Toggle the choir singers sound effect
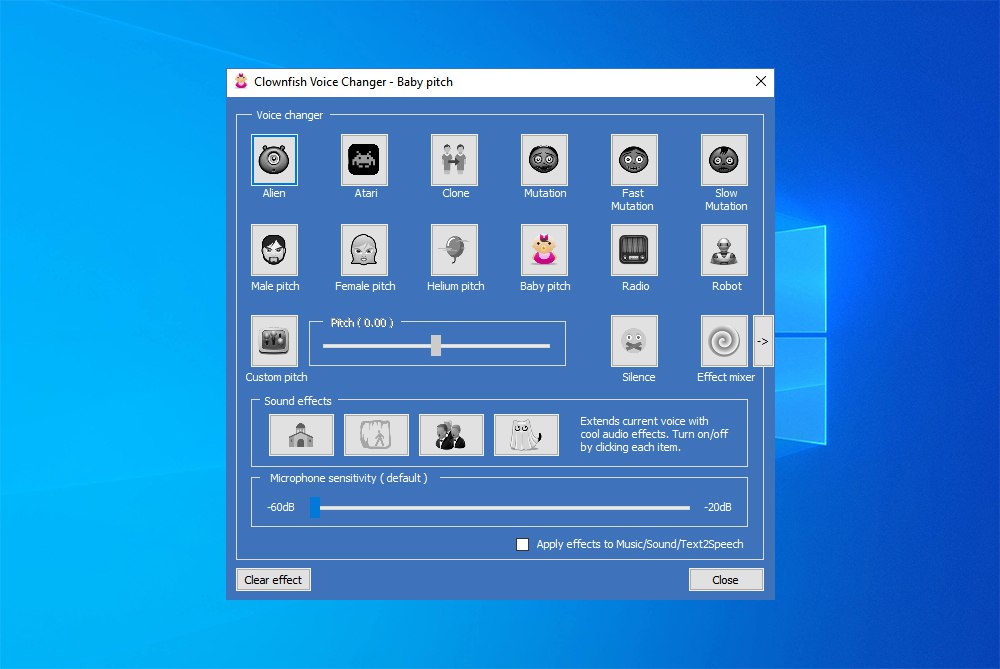The width and height of the screenshot is (1000, 669). click(x=452, y=435)
